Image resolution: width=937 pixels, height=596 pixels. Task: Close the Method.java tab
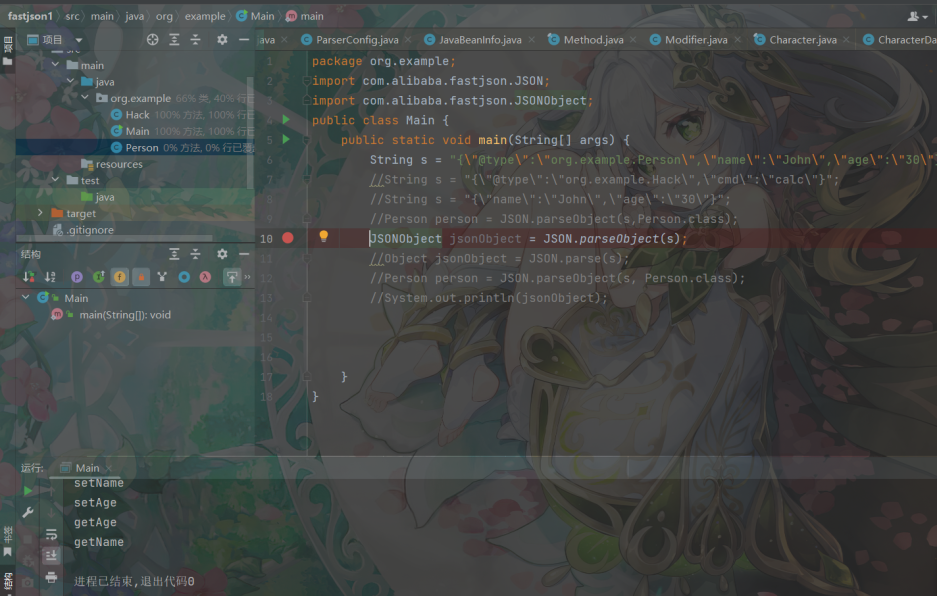pos(633,40)
